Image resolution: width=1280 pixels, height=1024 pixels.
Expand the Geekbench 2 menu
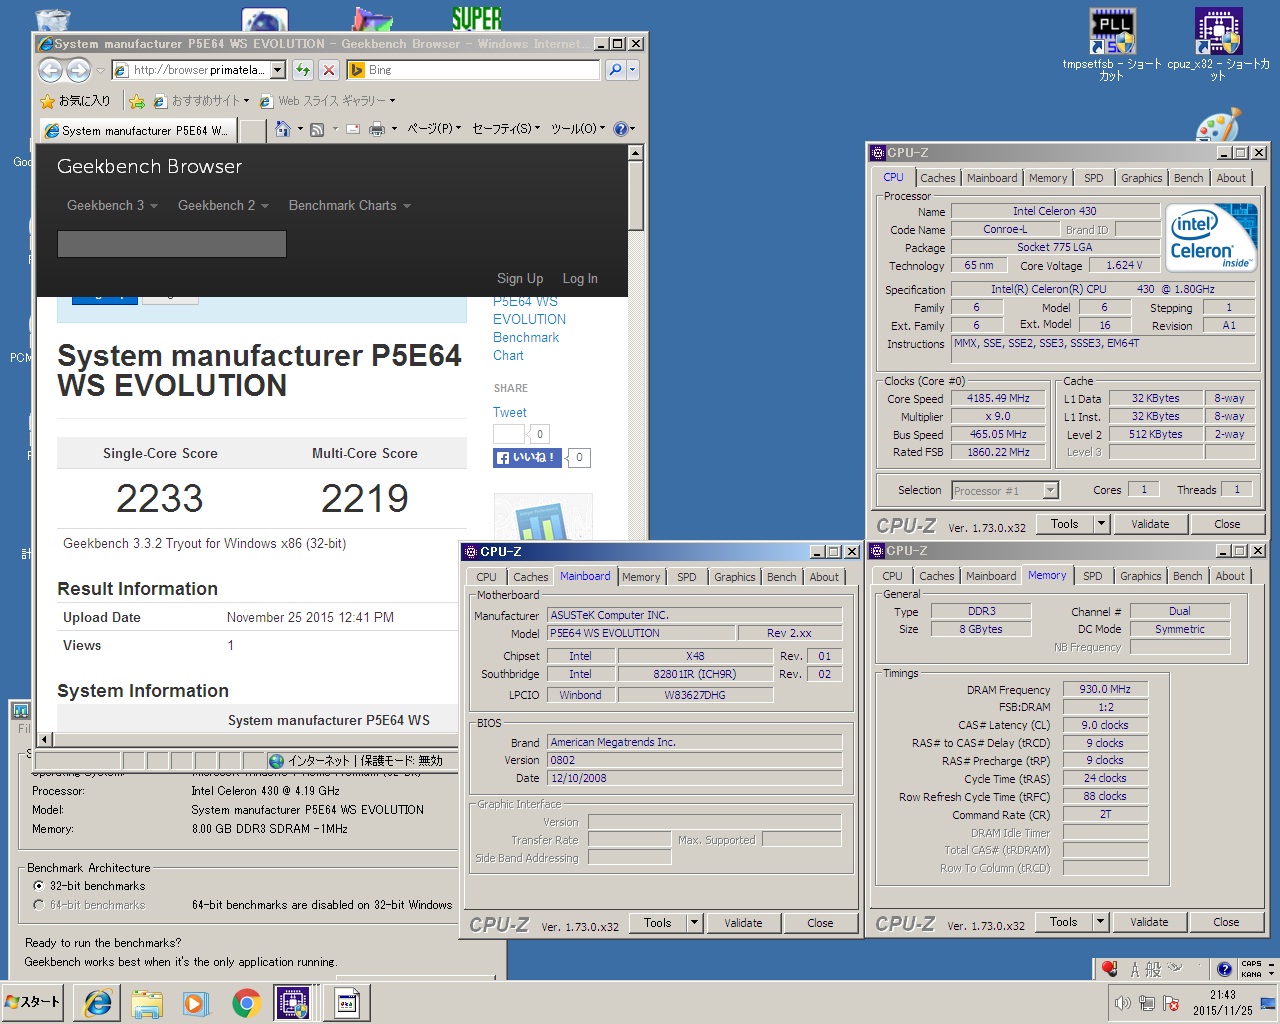pyautogui.click(x=223, y=205)
